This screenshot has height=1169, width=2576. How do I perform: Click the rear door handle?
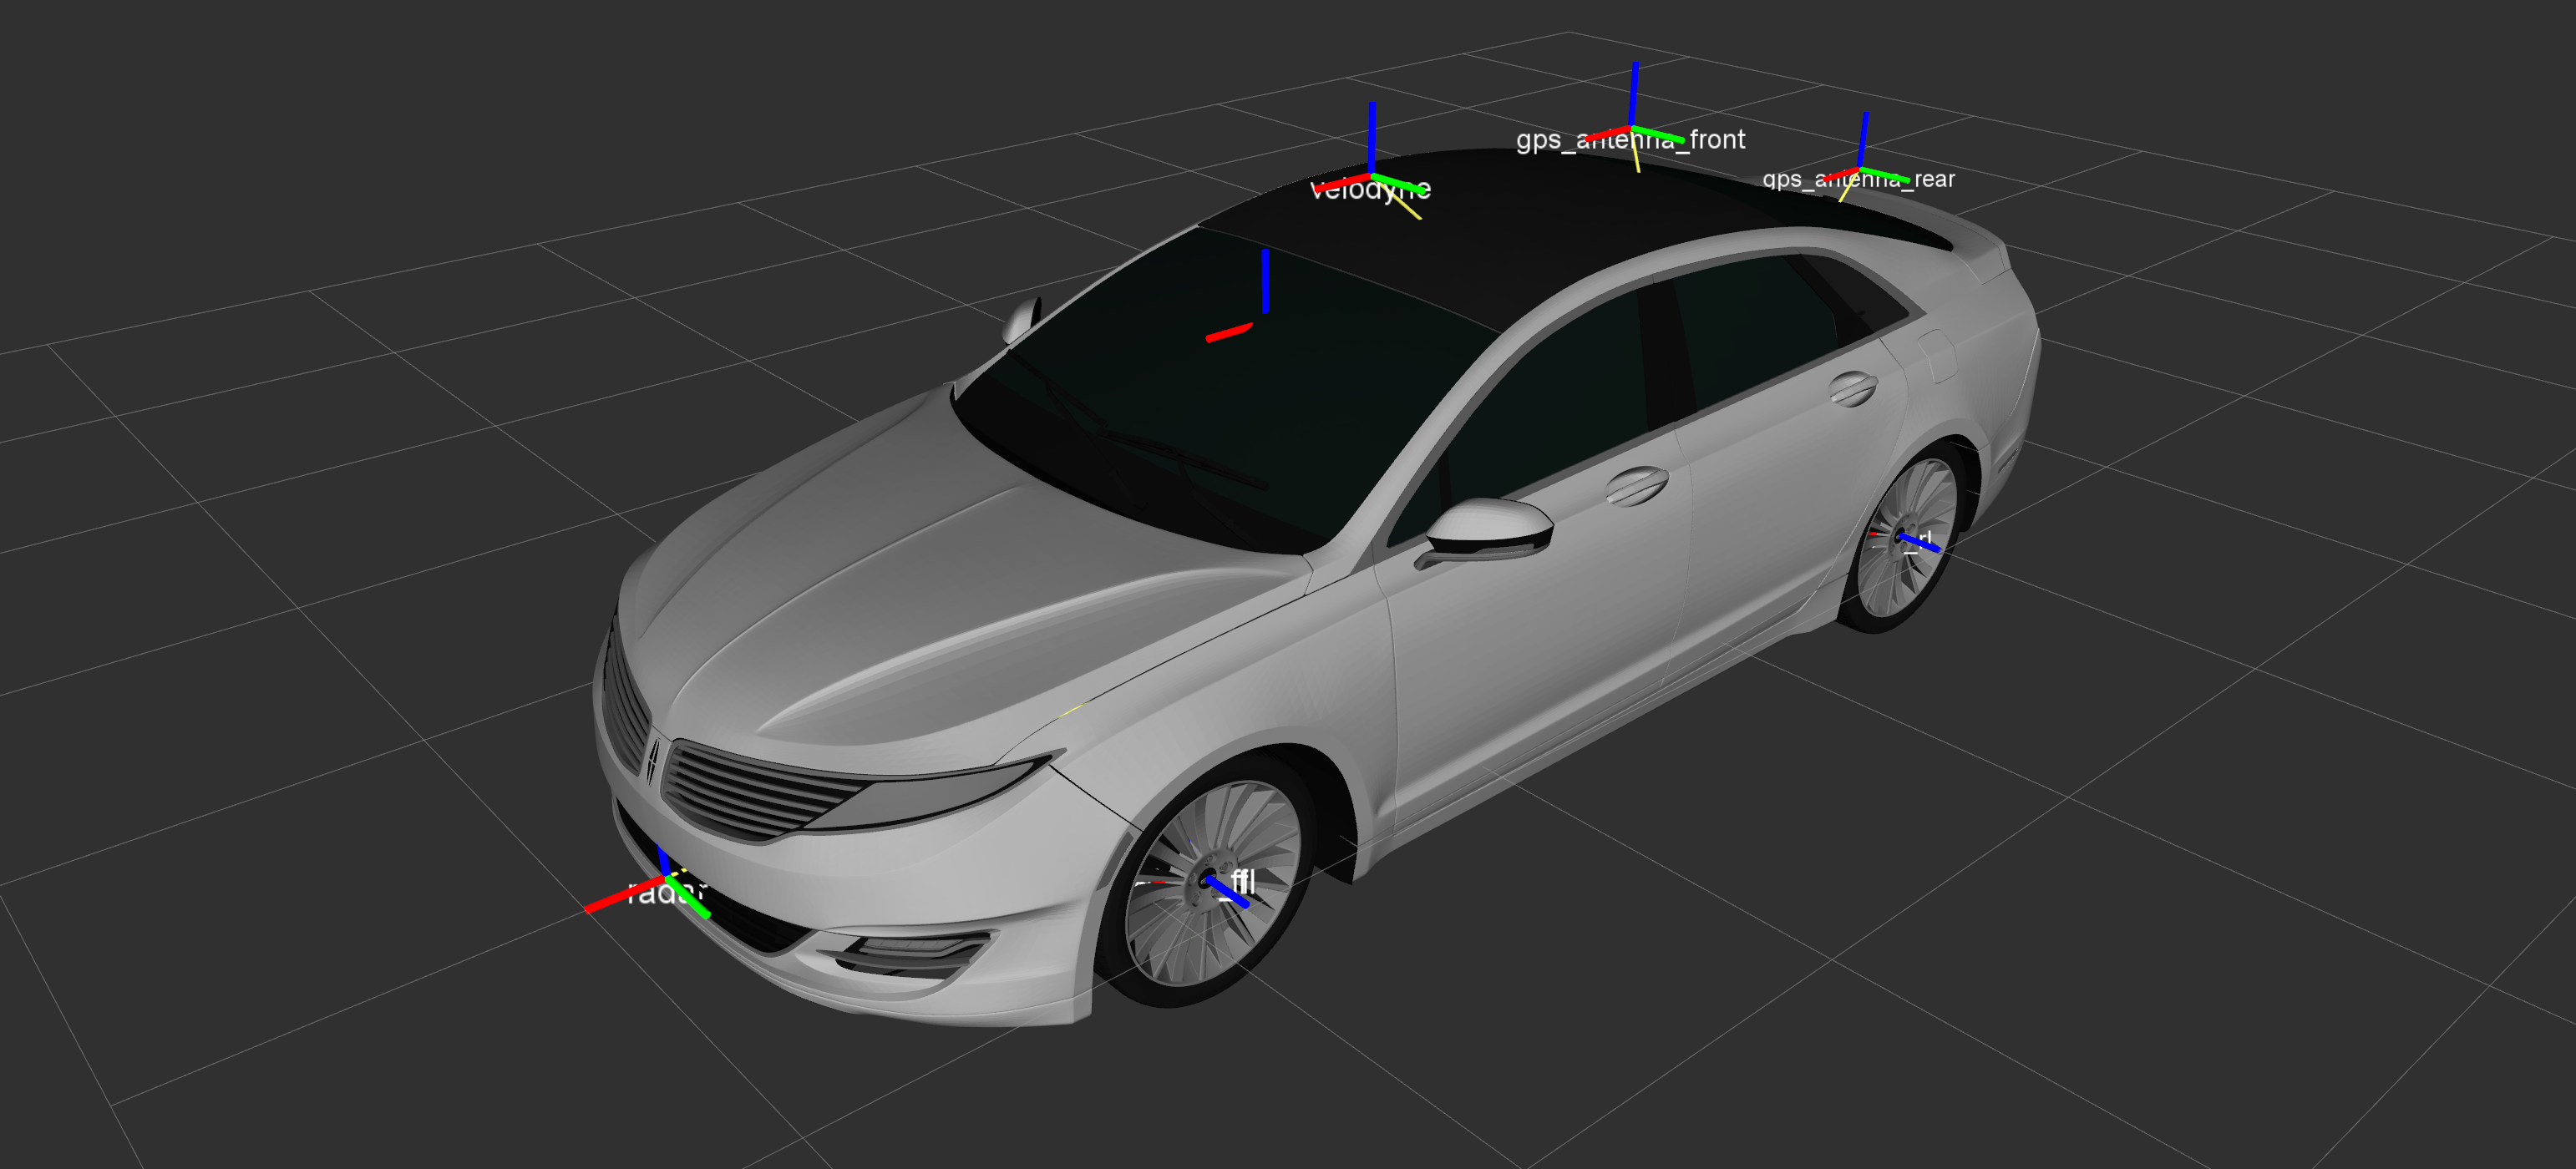tap(1852, 388)
